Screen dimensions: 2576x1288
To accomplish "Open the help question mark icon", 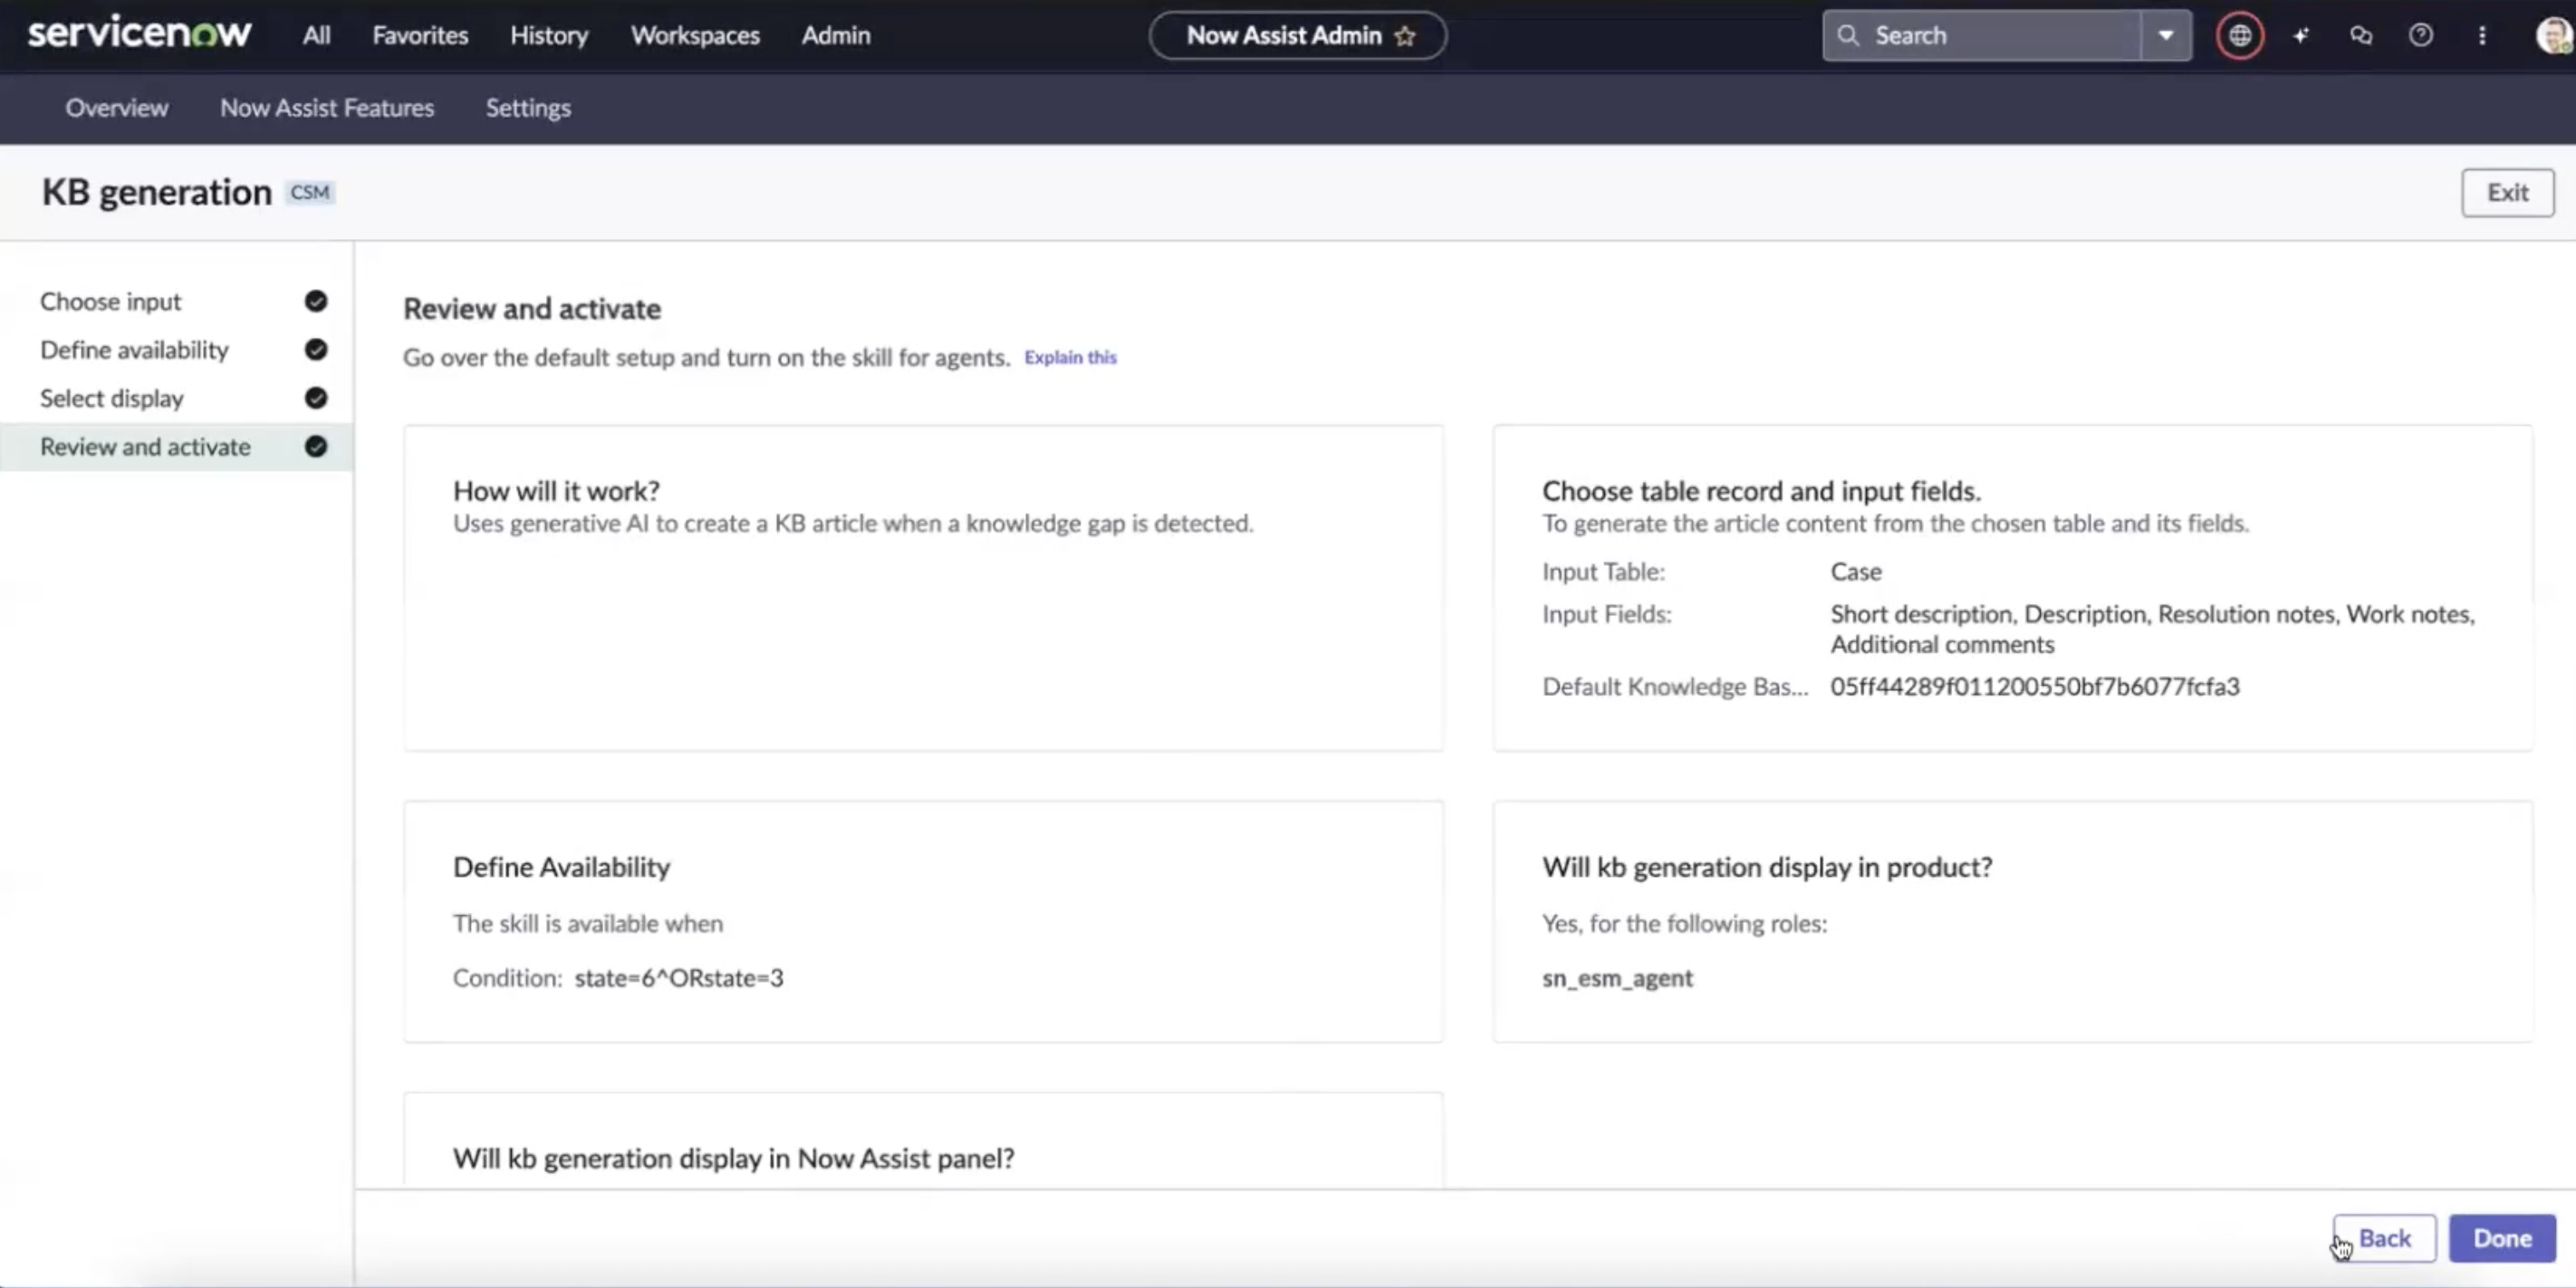I will click(2421, 36).
